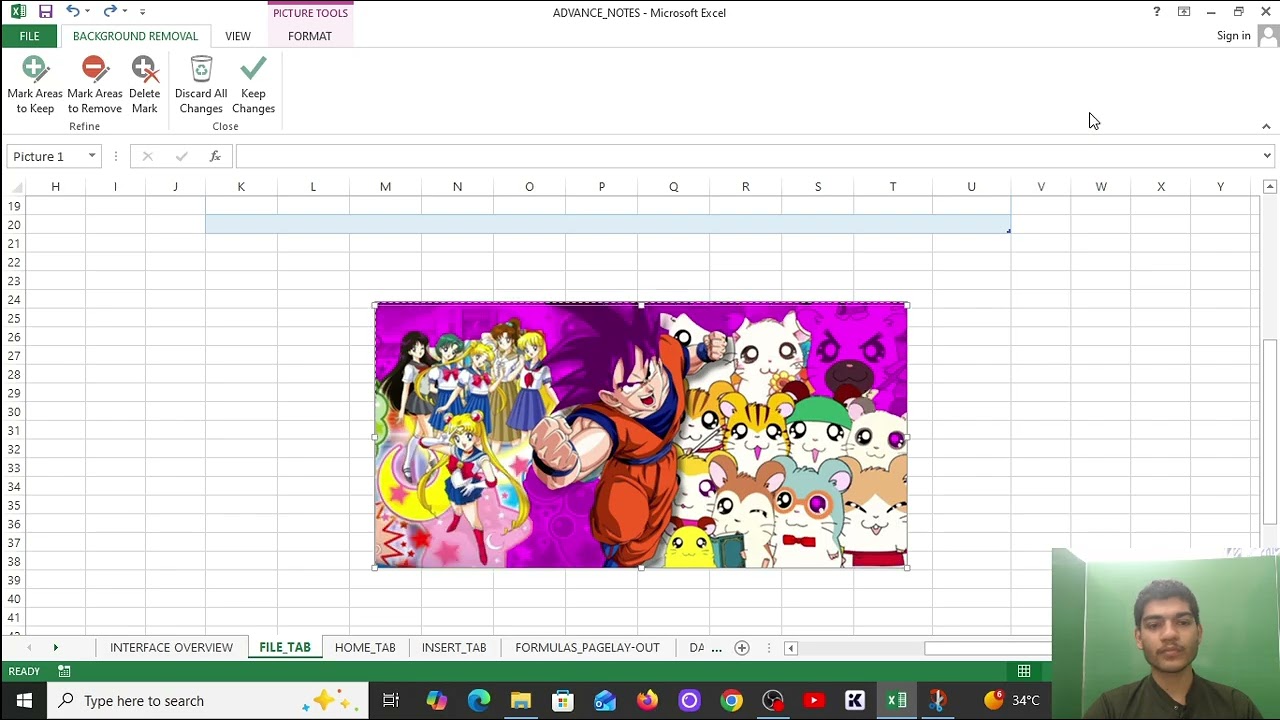Viewport: 1280px width, 720px height.
Task: Open the Windows Start menu
Action: pyautogui.click(x=24, y=700)
